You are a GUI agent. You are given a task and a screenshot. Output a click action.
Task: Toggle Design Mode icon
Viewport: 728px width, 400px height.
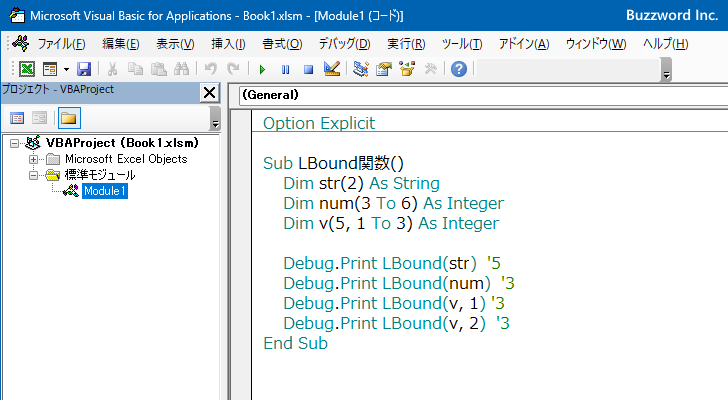(x=332, y=69)
